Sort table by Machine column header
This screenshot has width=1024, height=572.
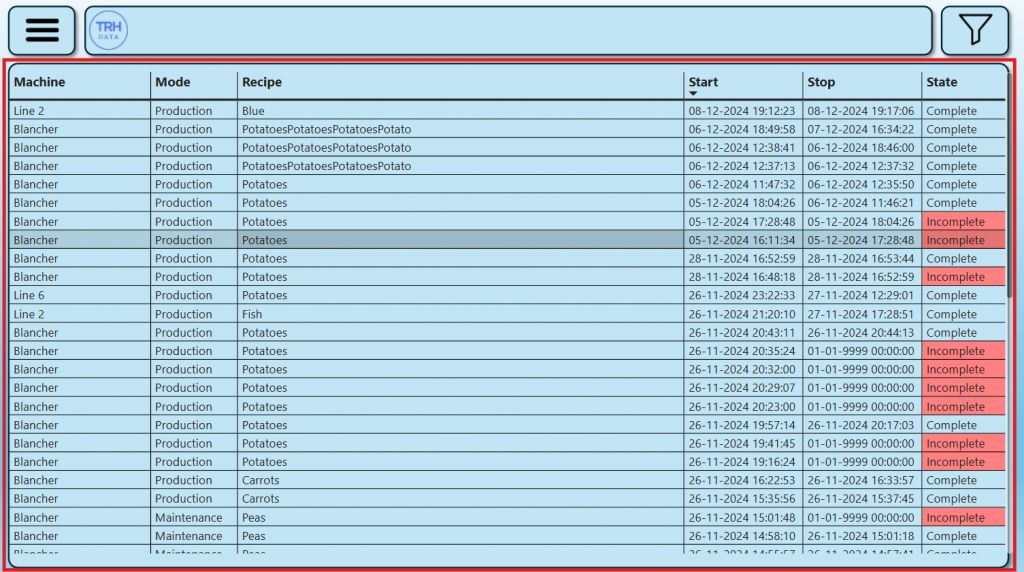point(40,82)
